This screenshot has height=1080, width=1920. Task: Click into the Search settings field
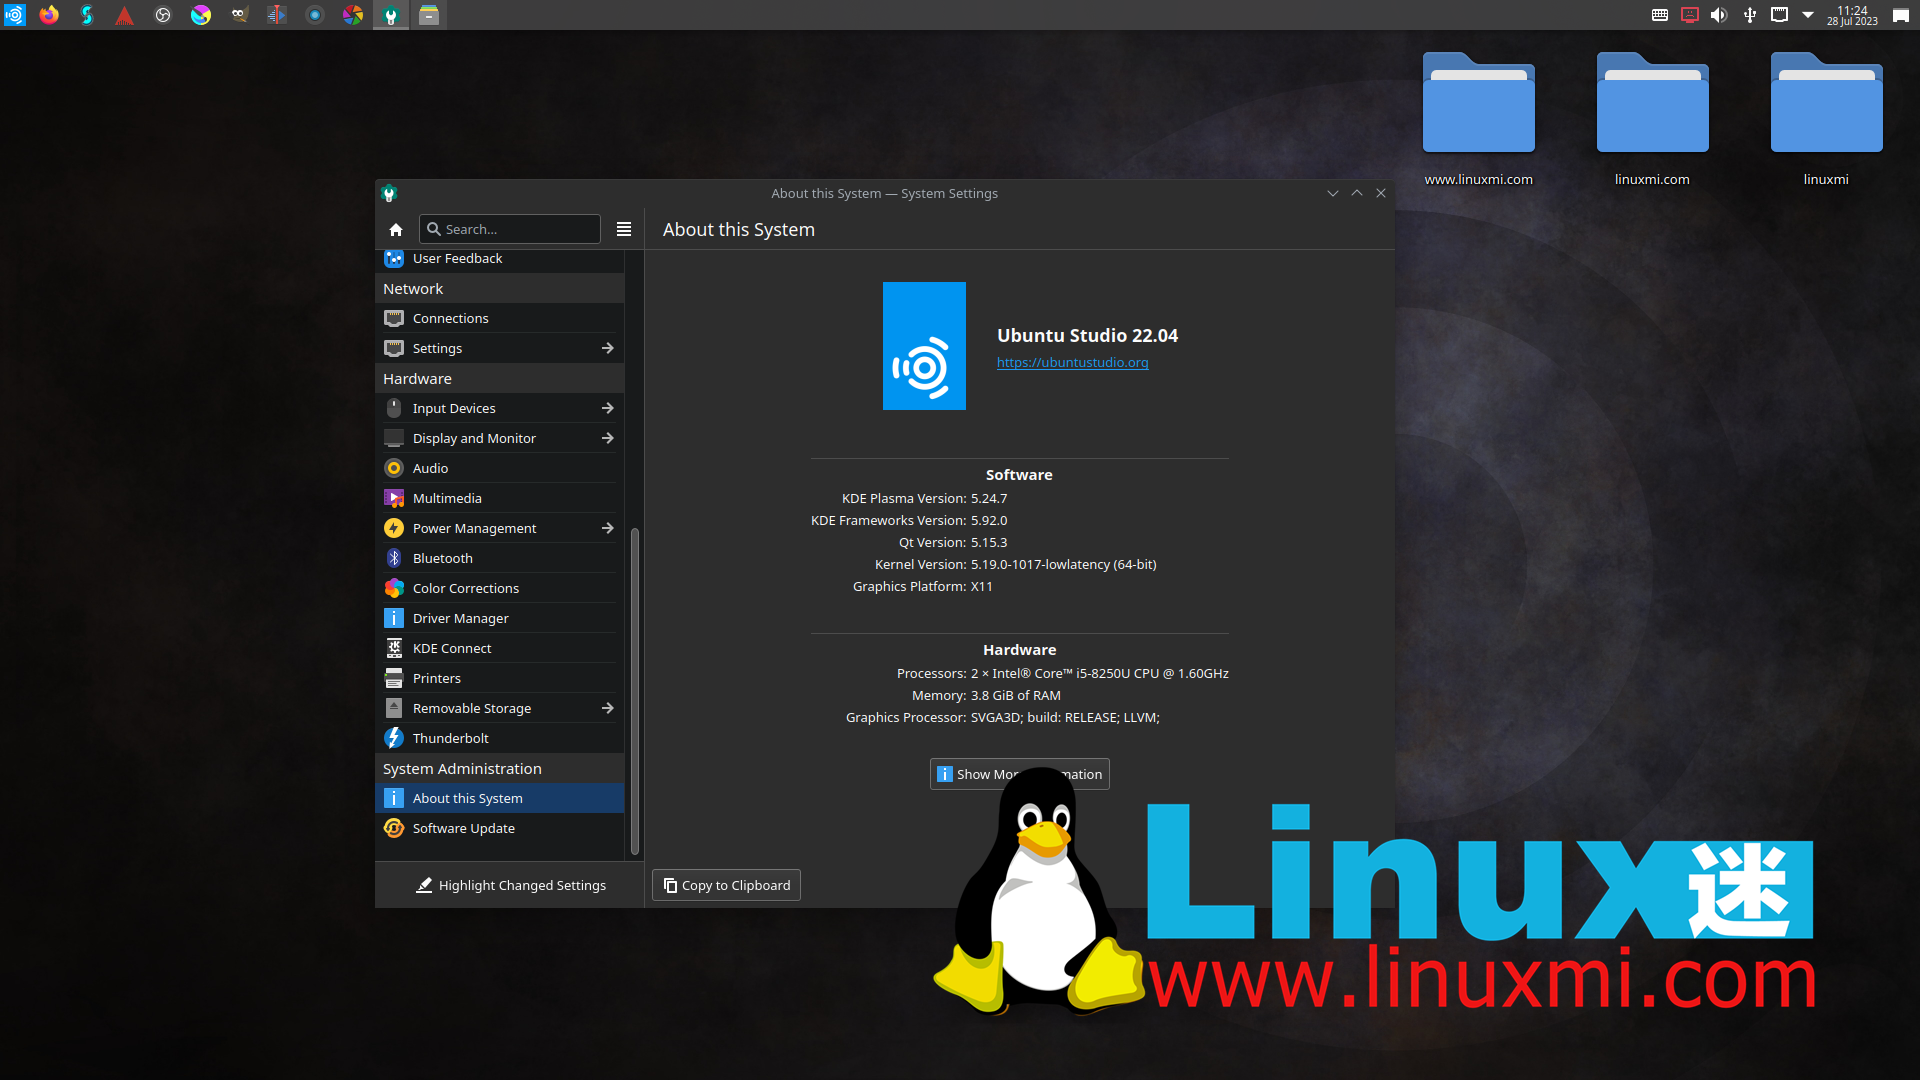(510, 229)
